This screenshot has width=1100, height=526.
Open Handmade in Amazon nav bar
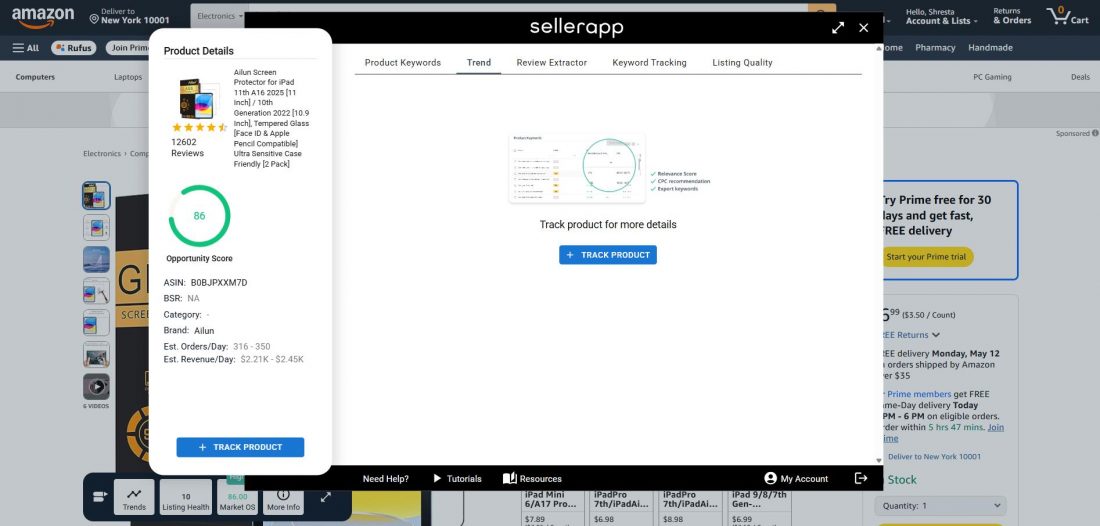(x=990, y=48)
